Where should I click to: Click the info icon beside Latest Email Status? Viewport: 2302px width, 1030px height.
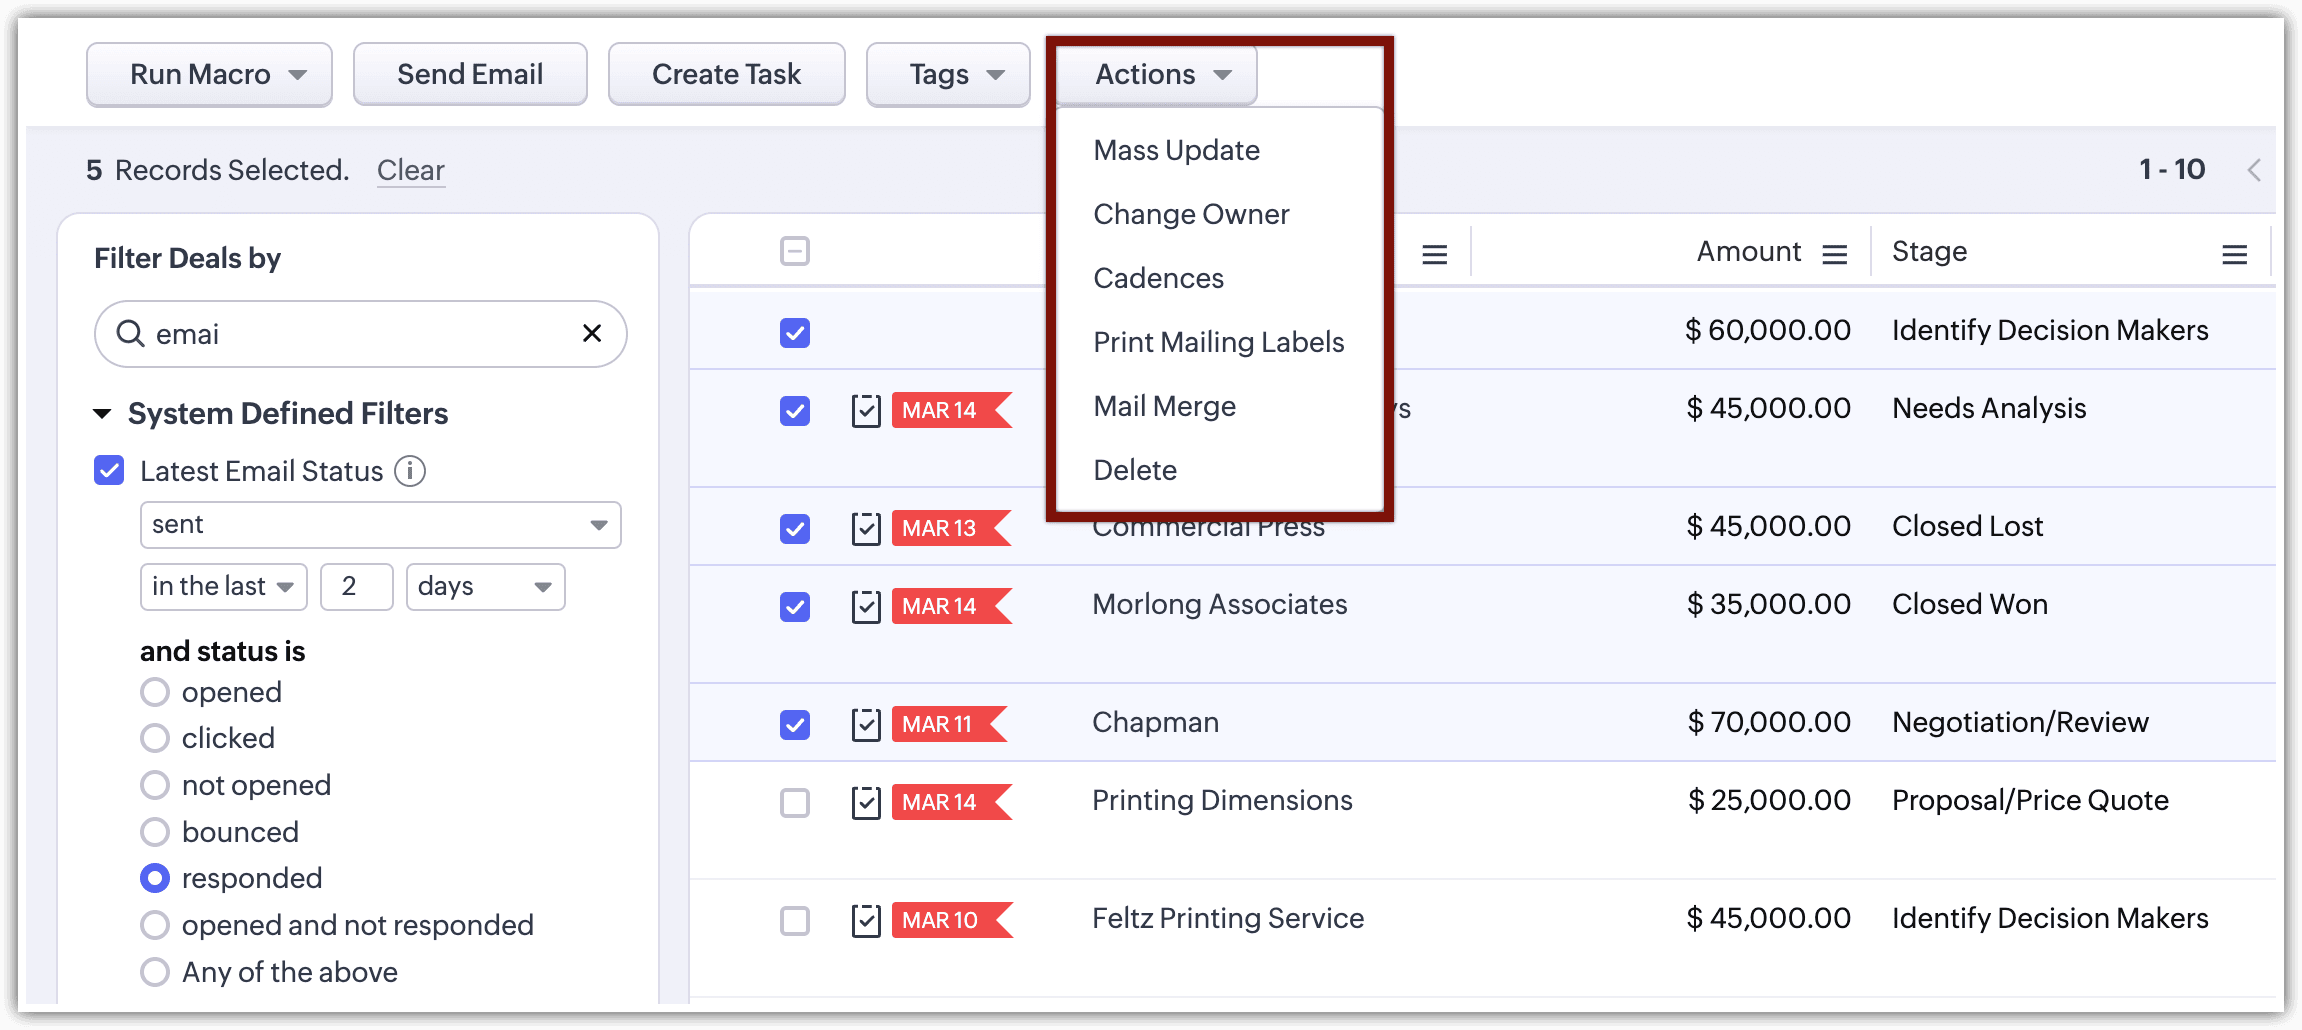pyautogui.click(x=410, y=471)
